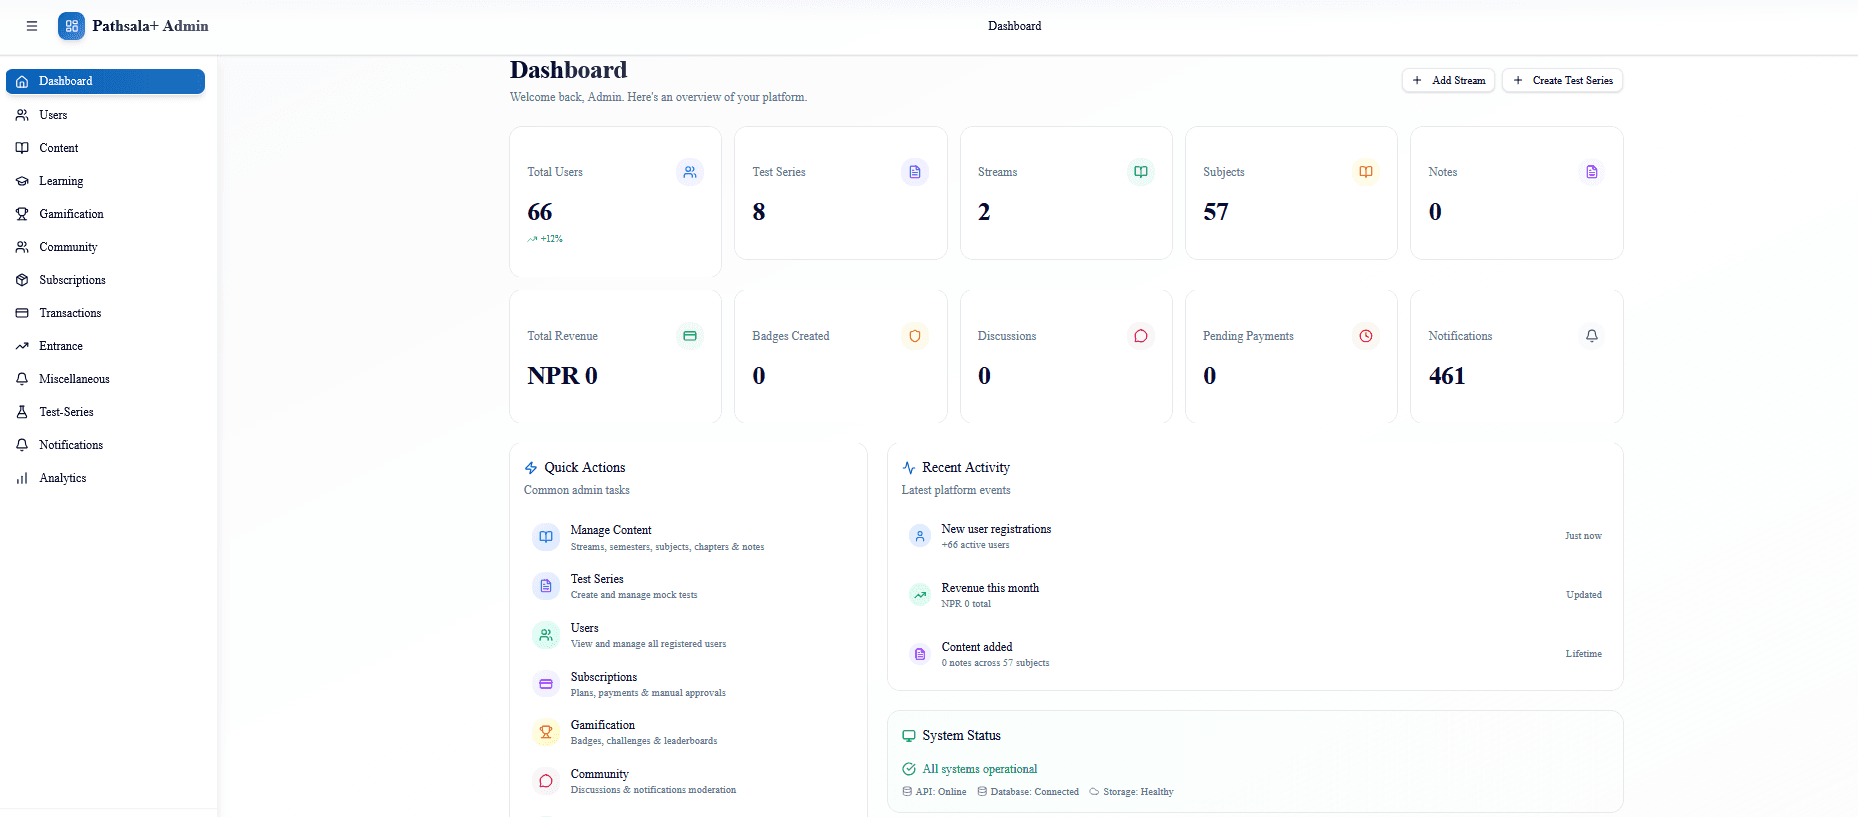The height and width of the screenshot is (817, 1858).
Task: Click the Quick Actions lightning icon
Action: click(x=531, y=468)
